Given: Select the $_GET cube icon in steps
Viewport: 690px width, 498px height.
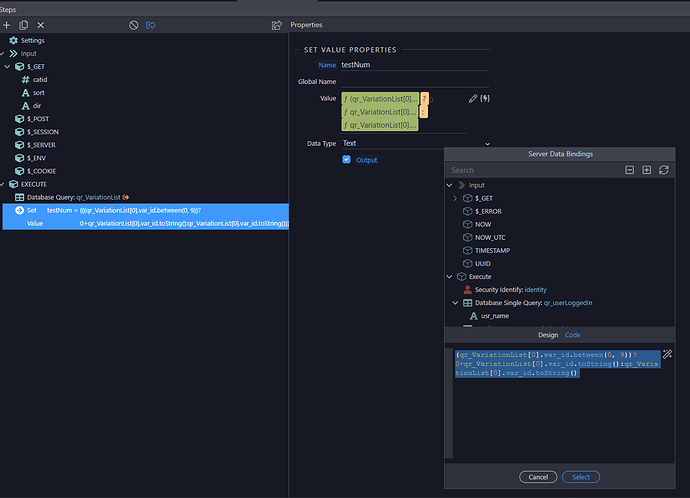Looking at the screenshot, I should 19,66.
